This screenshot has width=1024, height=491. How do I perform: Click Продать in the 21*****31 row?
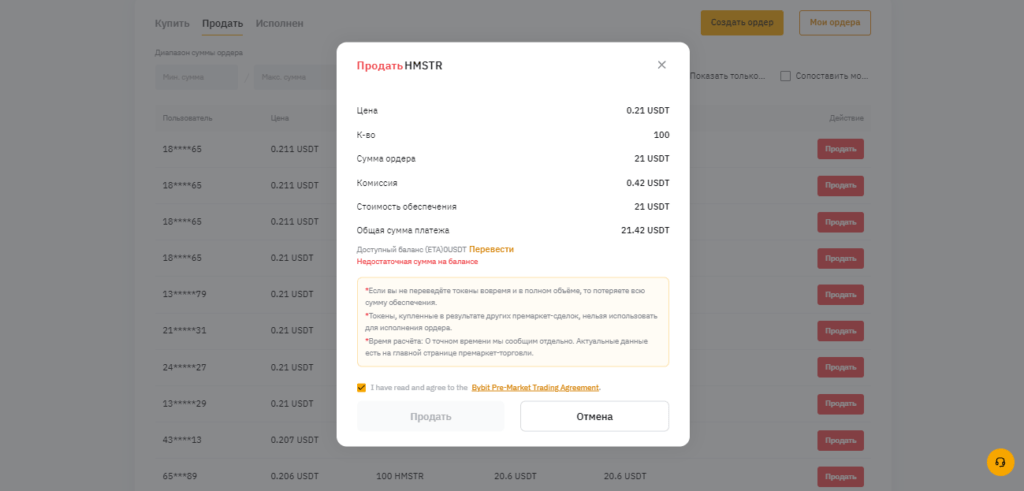click(x=840, y=331)
